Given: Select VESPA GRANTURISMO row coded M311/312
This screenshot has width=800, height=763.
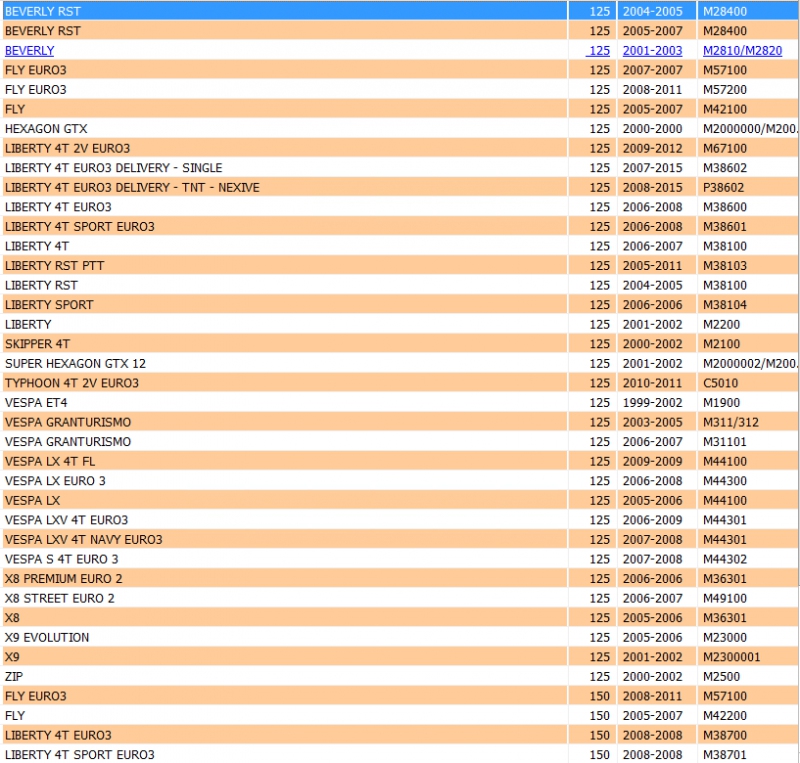Looking at the screenshot, I should tap(400, 422).
